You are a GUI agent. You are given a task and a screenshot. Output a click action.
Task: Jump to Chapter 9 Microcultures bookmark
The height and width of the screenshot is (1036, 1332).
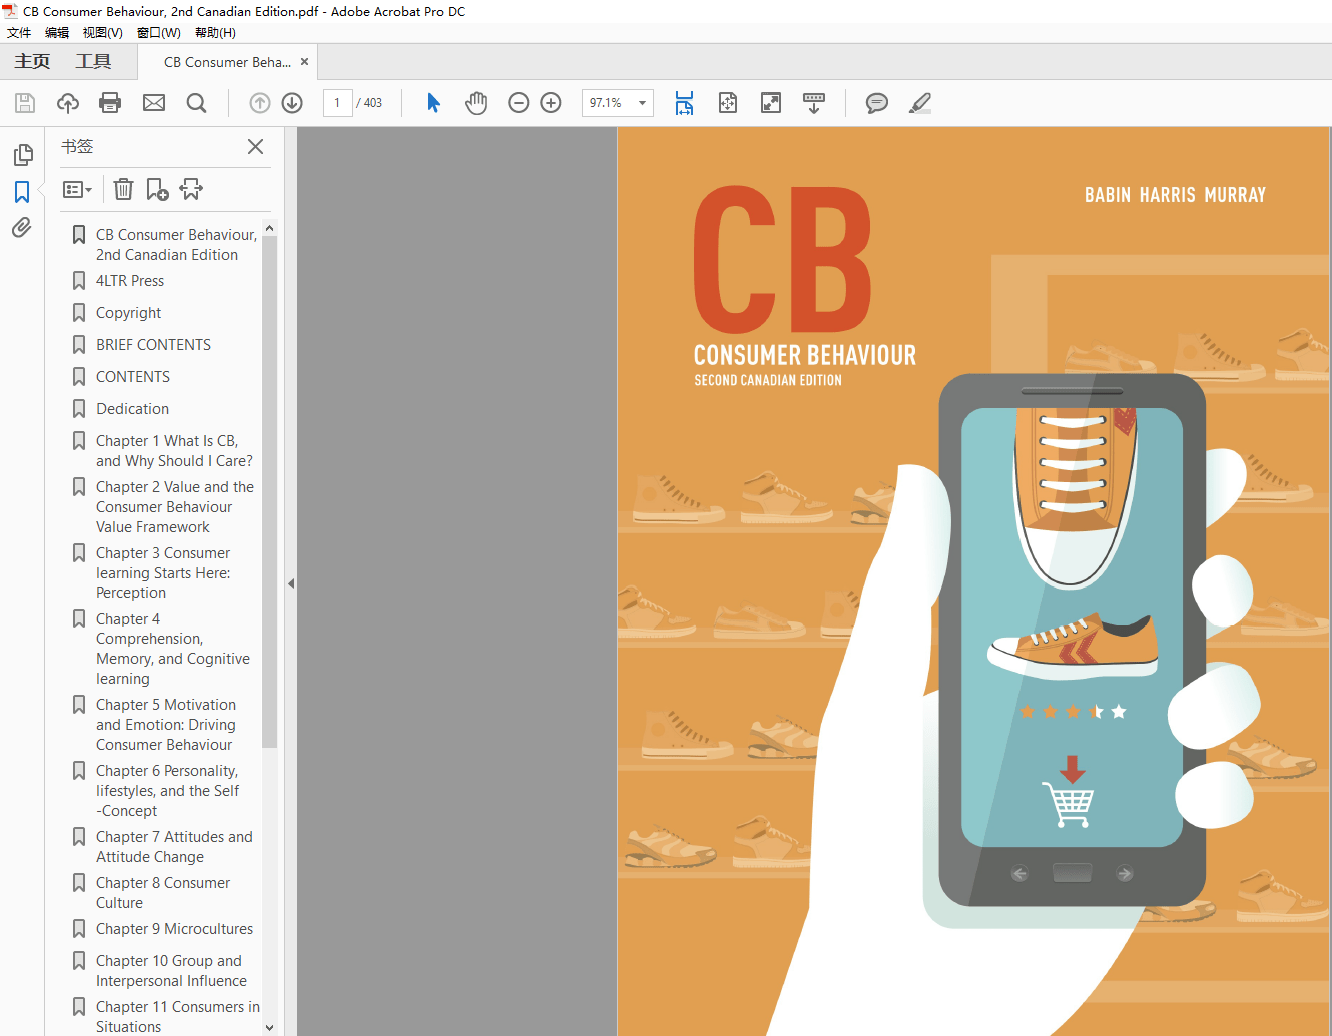click(174, 929)
